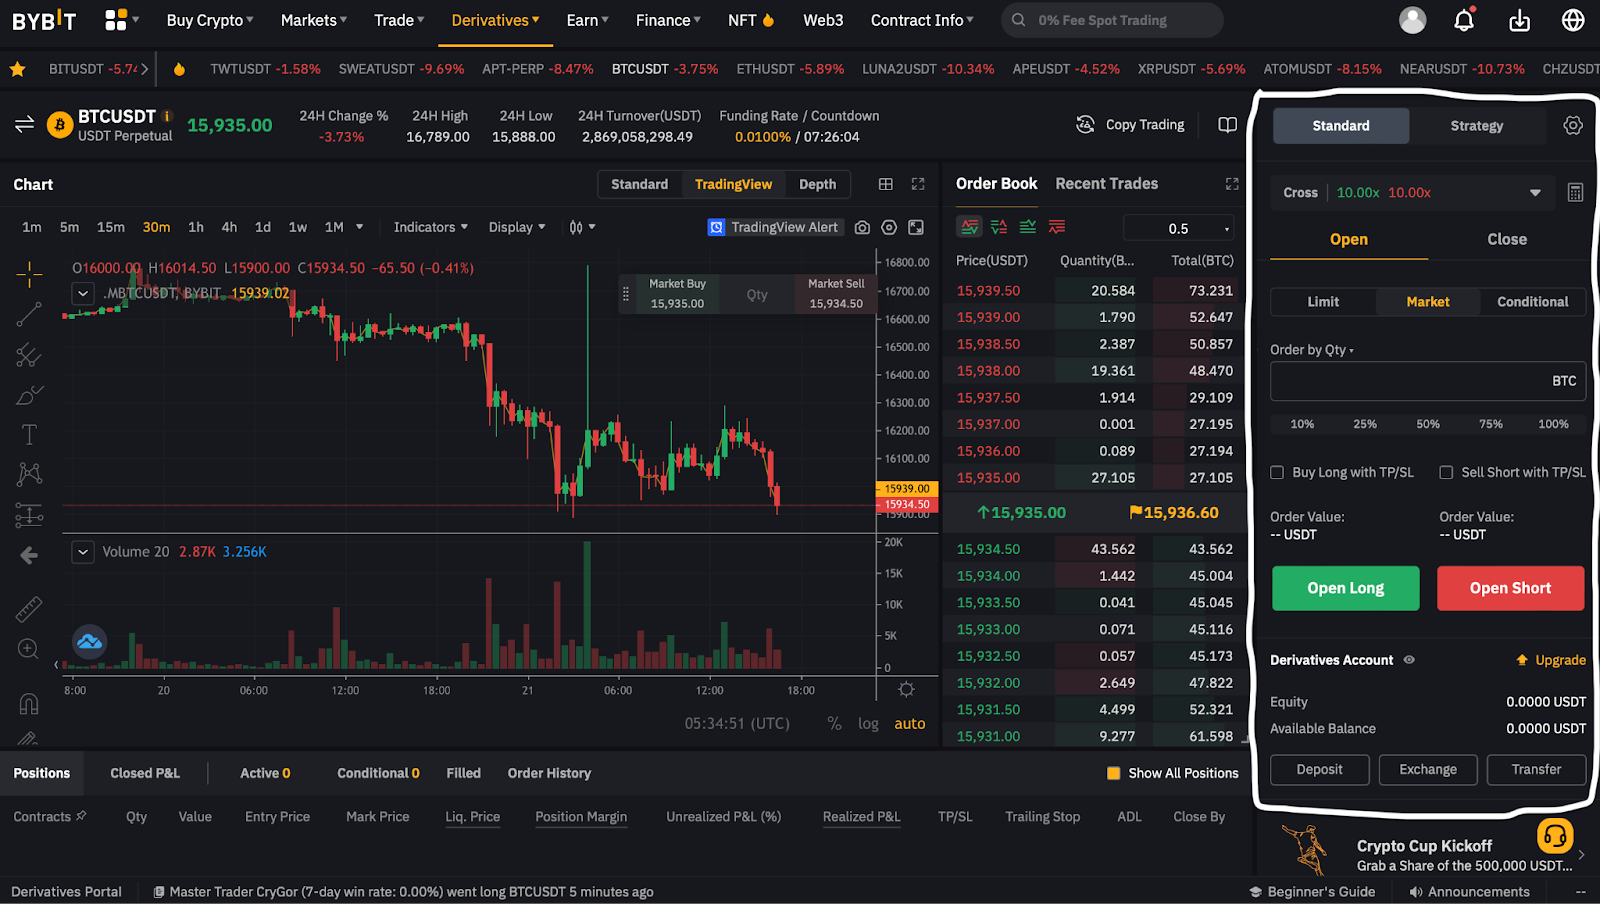
Task: Click the back arrow in drawing toolbar
Action: (29, 555)
